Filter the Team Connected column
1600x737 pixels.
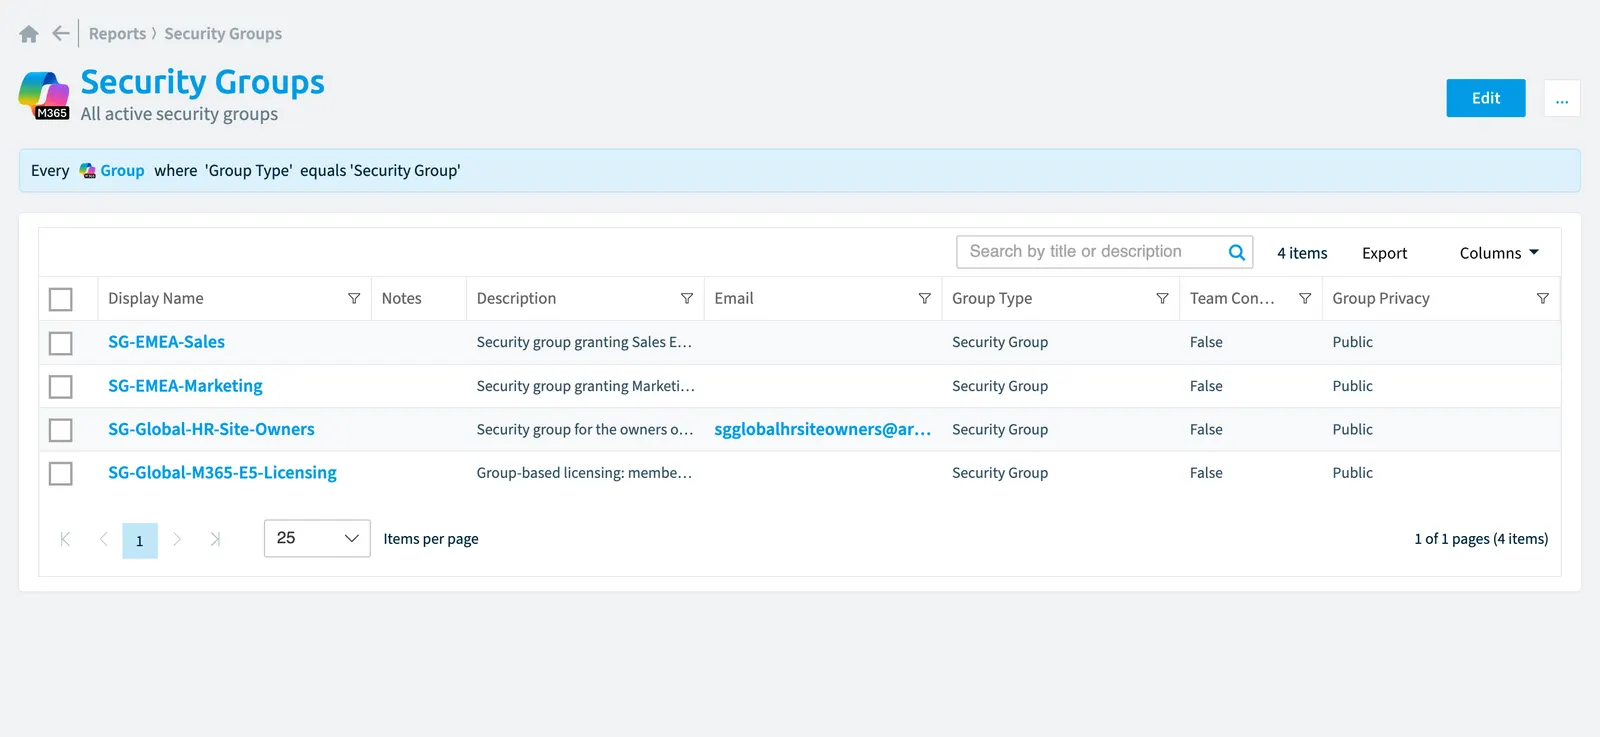tap(1305, 298)
